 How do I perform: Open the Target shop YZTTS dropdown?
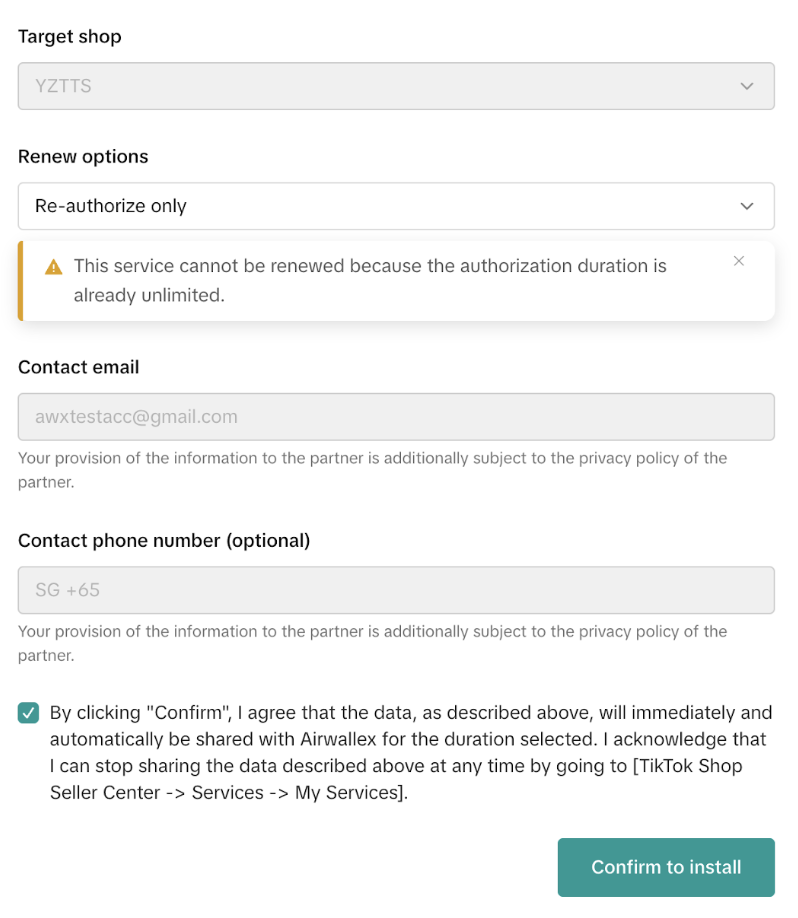(x=396, y=86)
